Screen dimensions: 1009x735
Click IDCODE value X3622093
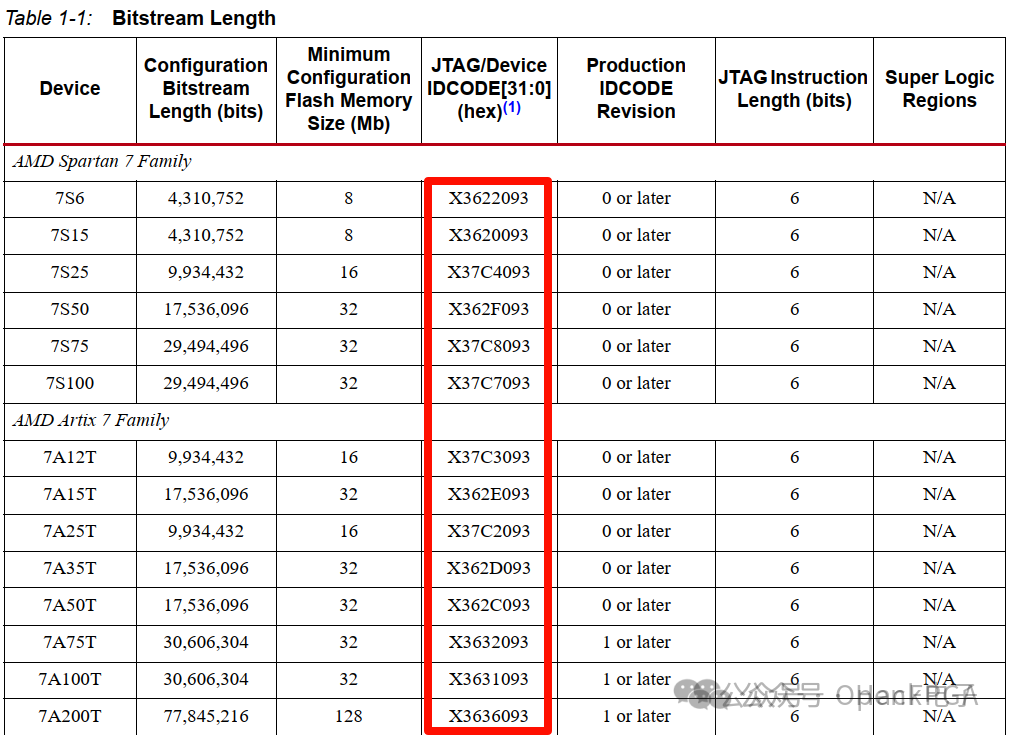pyautogui.click(x=488, y=198)
